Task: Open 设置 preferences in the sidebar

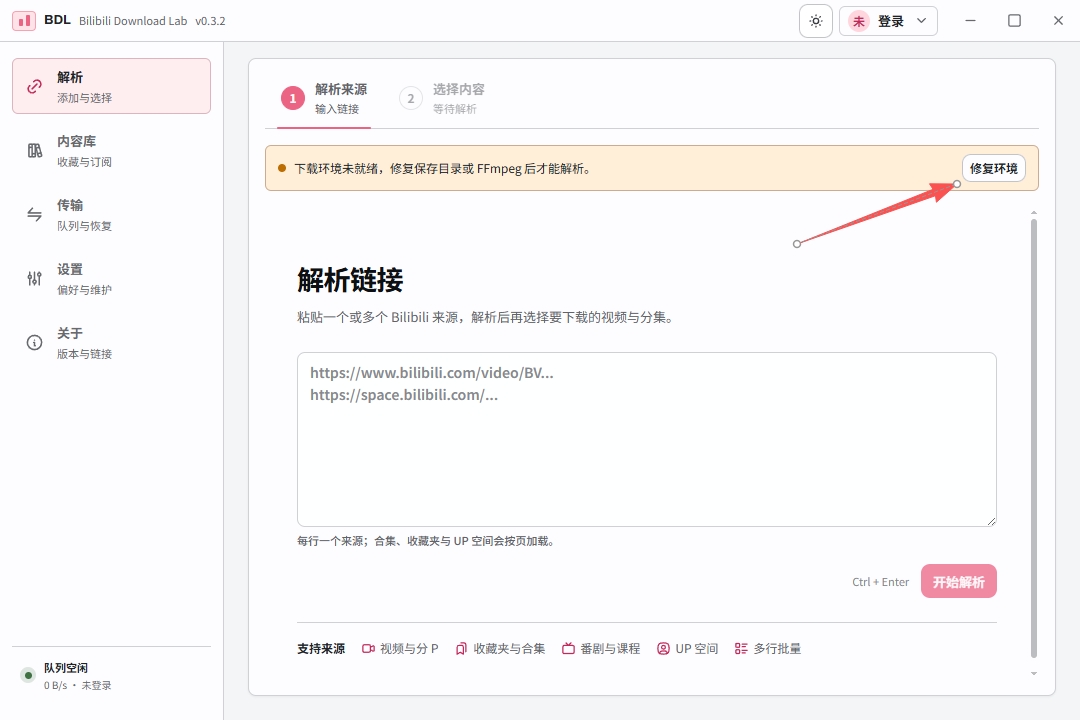Action: click(112, 278)
